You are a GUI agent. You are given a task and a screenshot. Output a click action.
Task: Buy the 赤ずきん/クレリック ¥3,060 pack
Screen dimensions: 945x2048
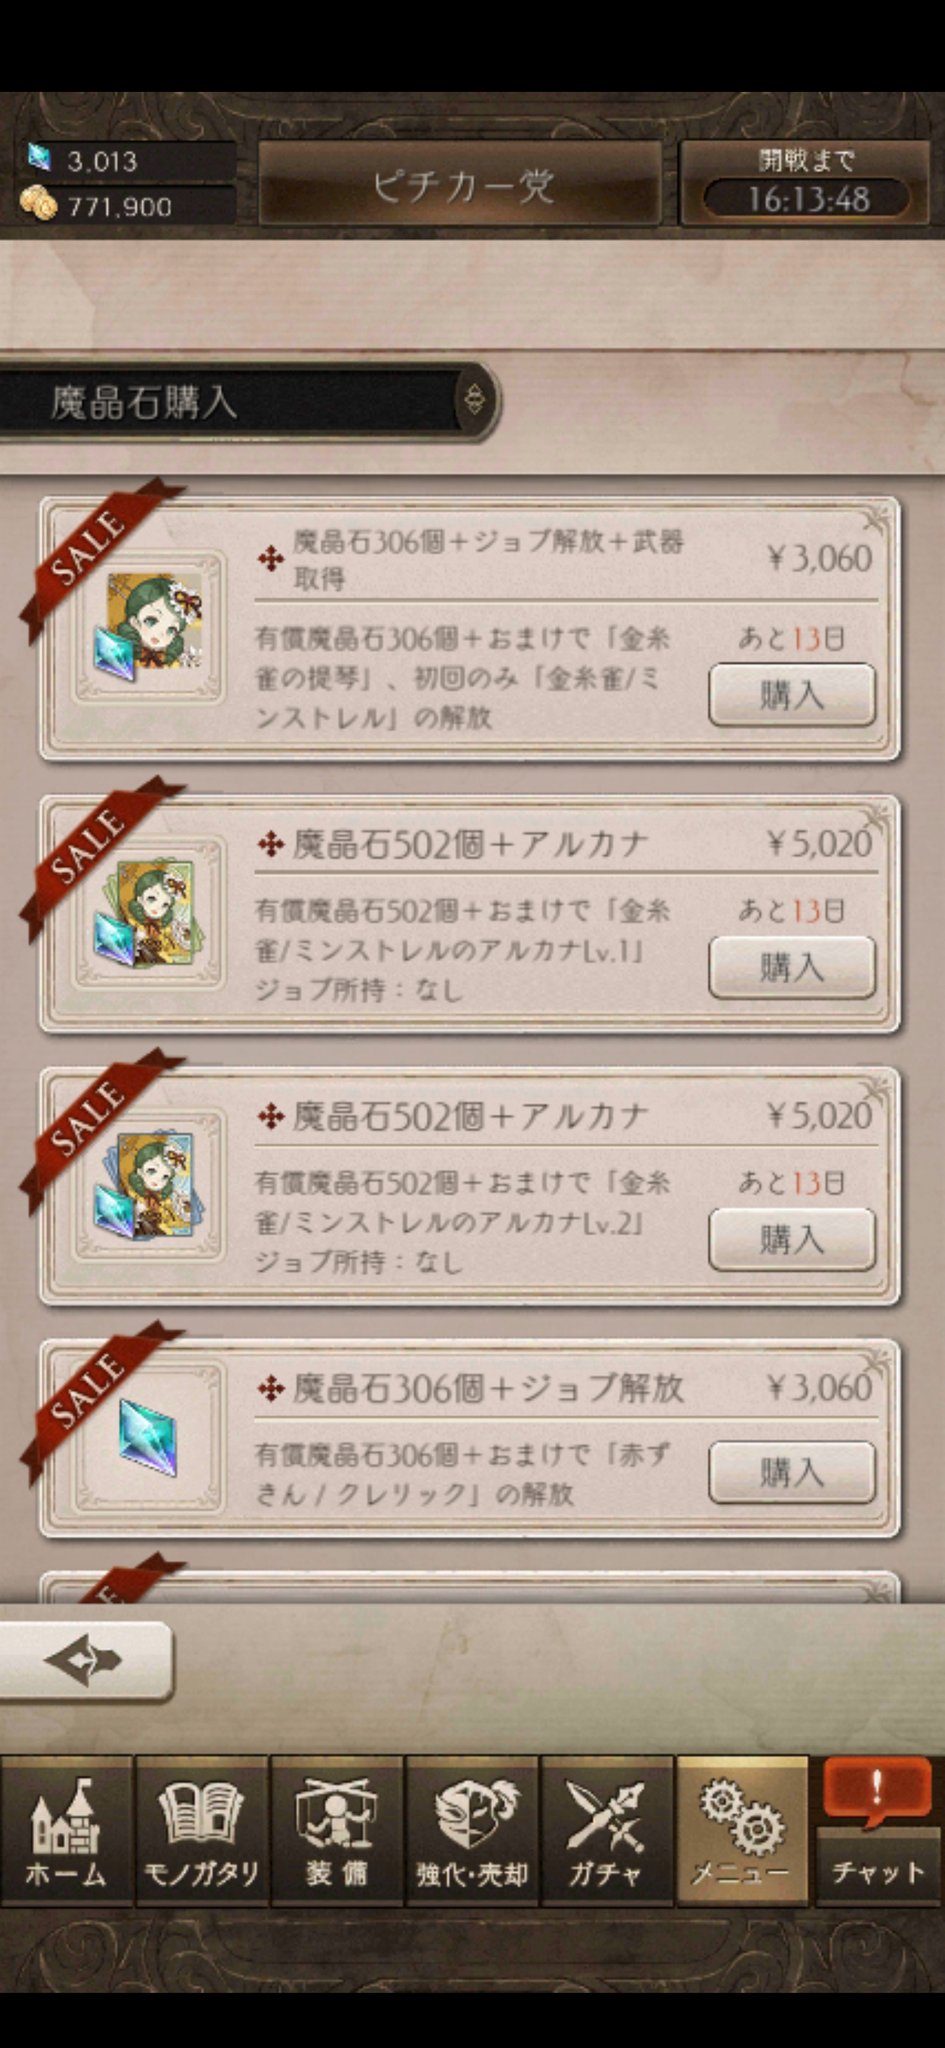(792, 1472)
